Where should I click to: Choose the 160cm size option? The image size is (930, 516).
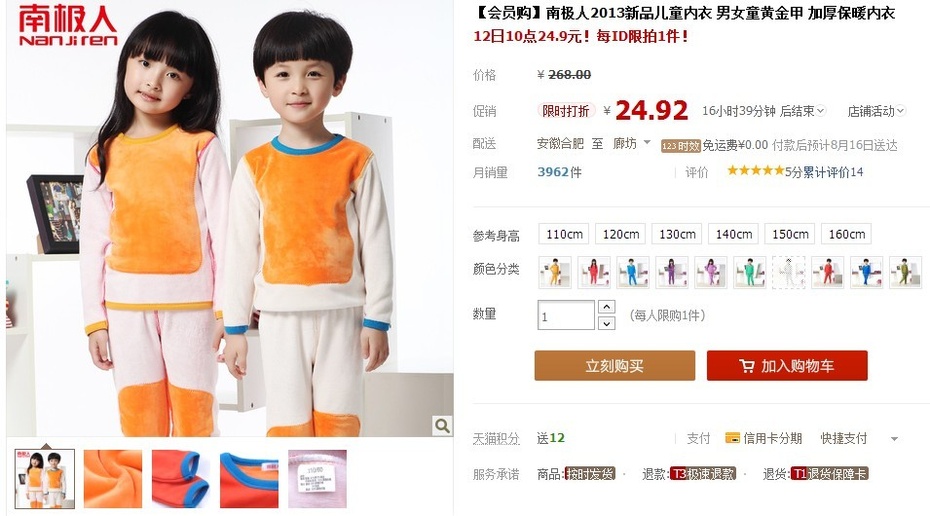click(x=846, y=234)
